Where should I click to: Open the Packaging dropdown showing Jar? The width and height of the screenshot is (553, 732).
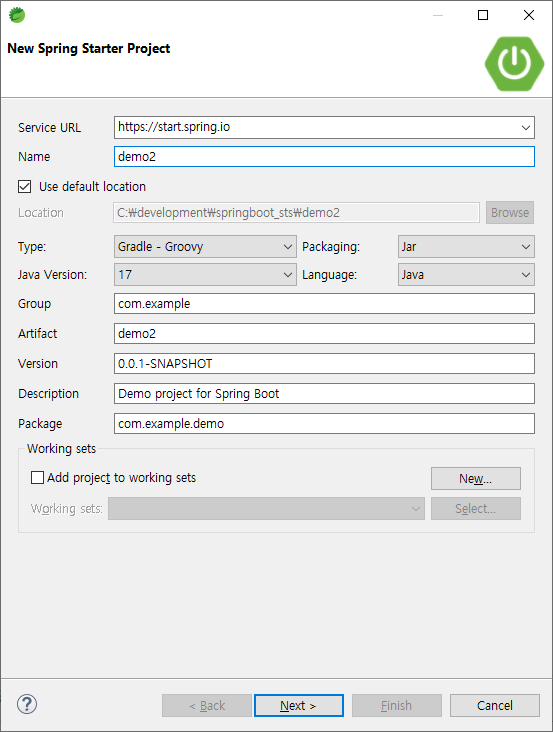coord(466,246)
